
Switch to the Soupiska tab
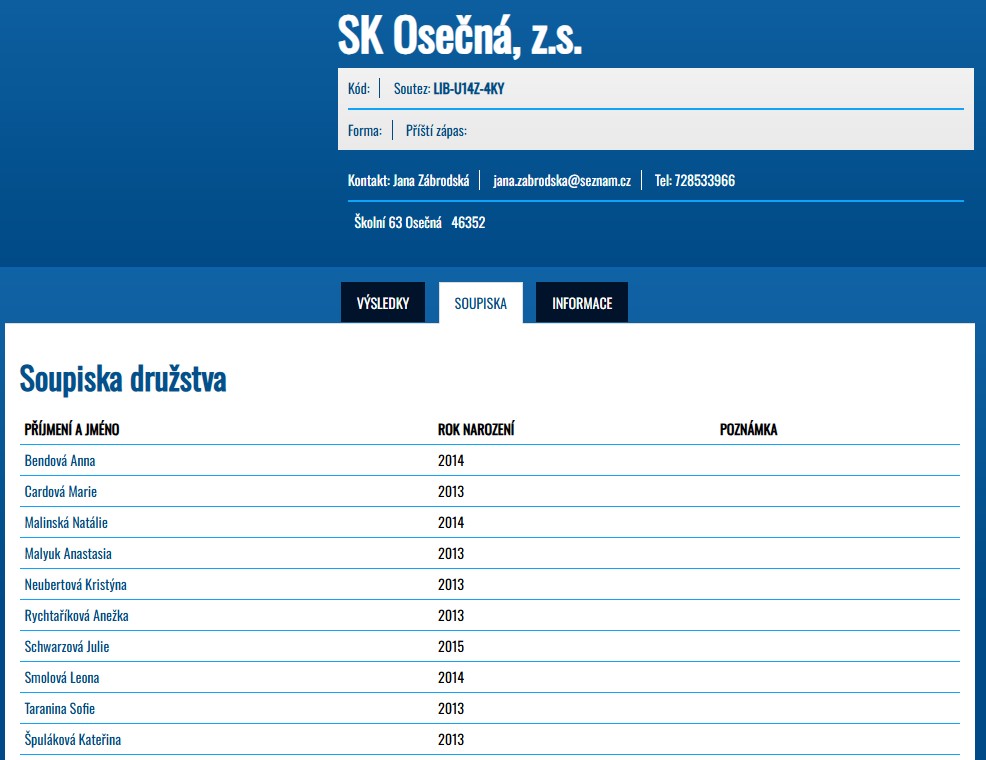tap(480, 303)
